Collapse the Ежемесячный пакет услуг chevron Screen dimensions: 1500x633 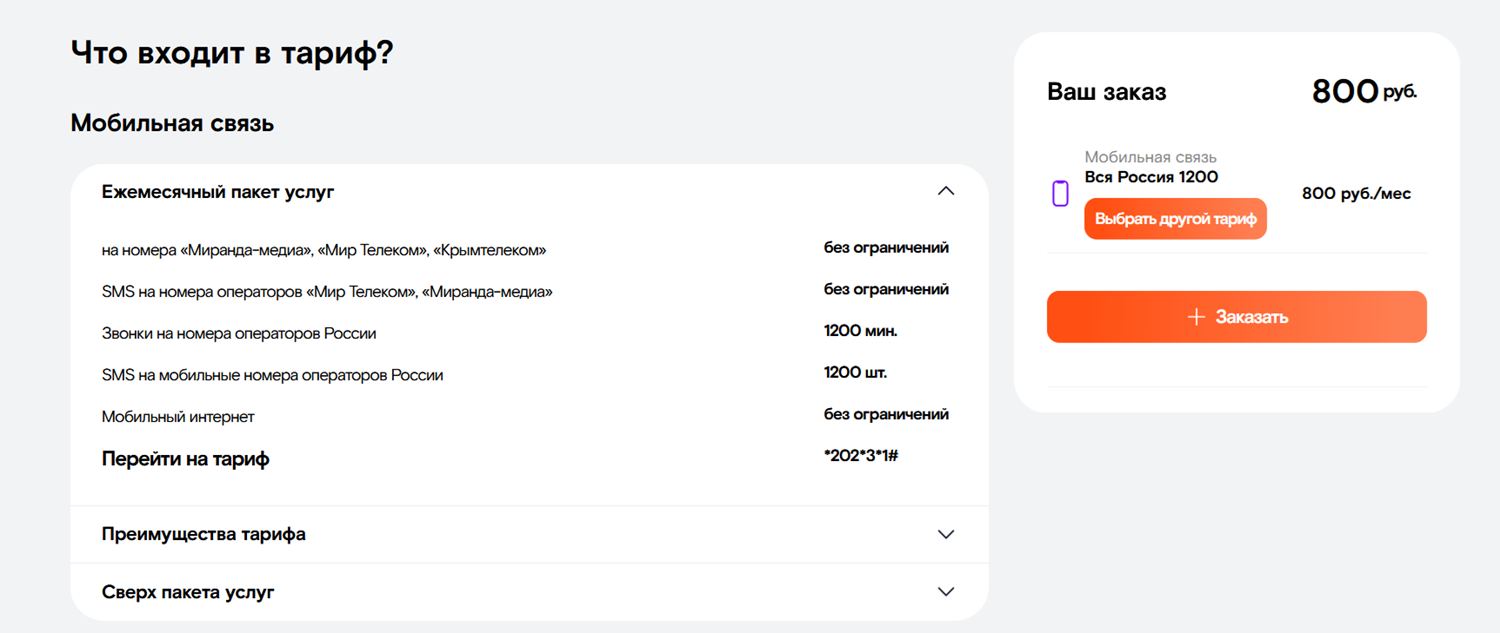[945, 191]
